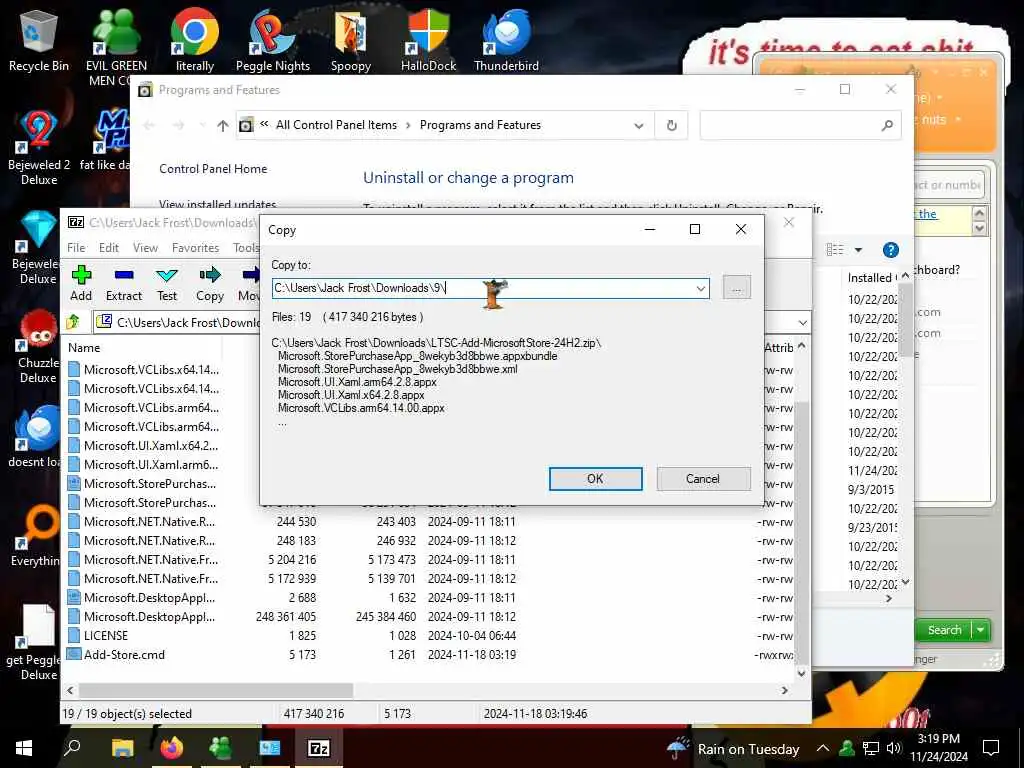Open 7-Zip Edit menu
Viewport: 1024px width, 768px height.
point(108,248)
